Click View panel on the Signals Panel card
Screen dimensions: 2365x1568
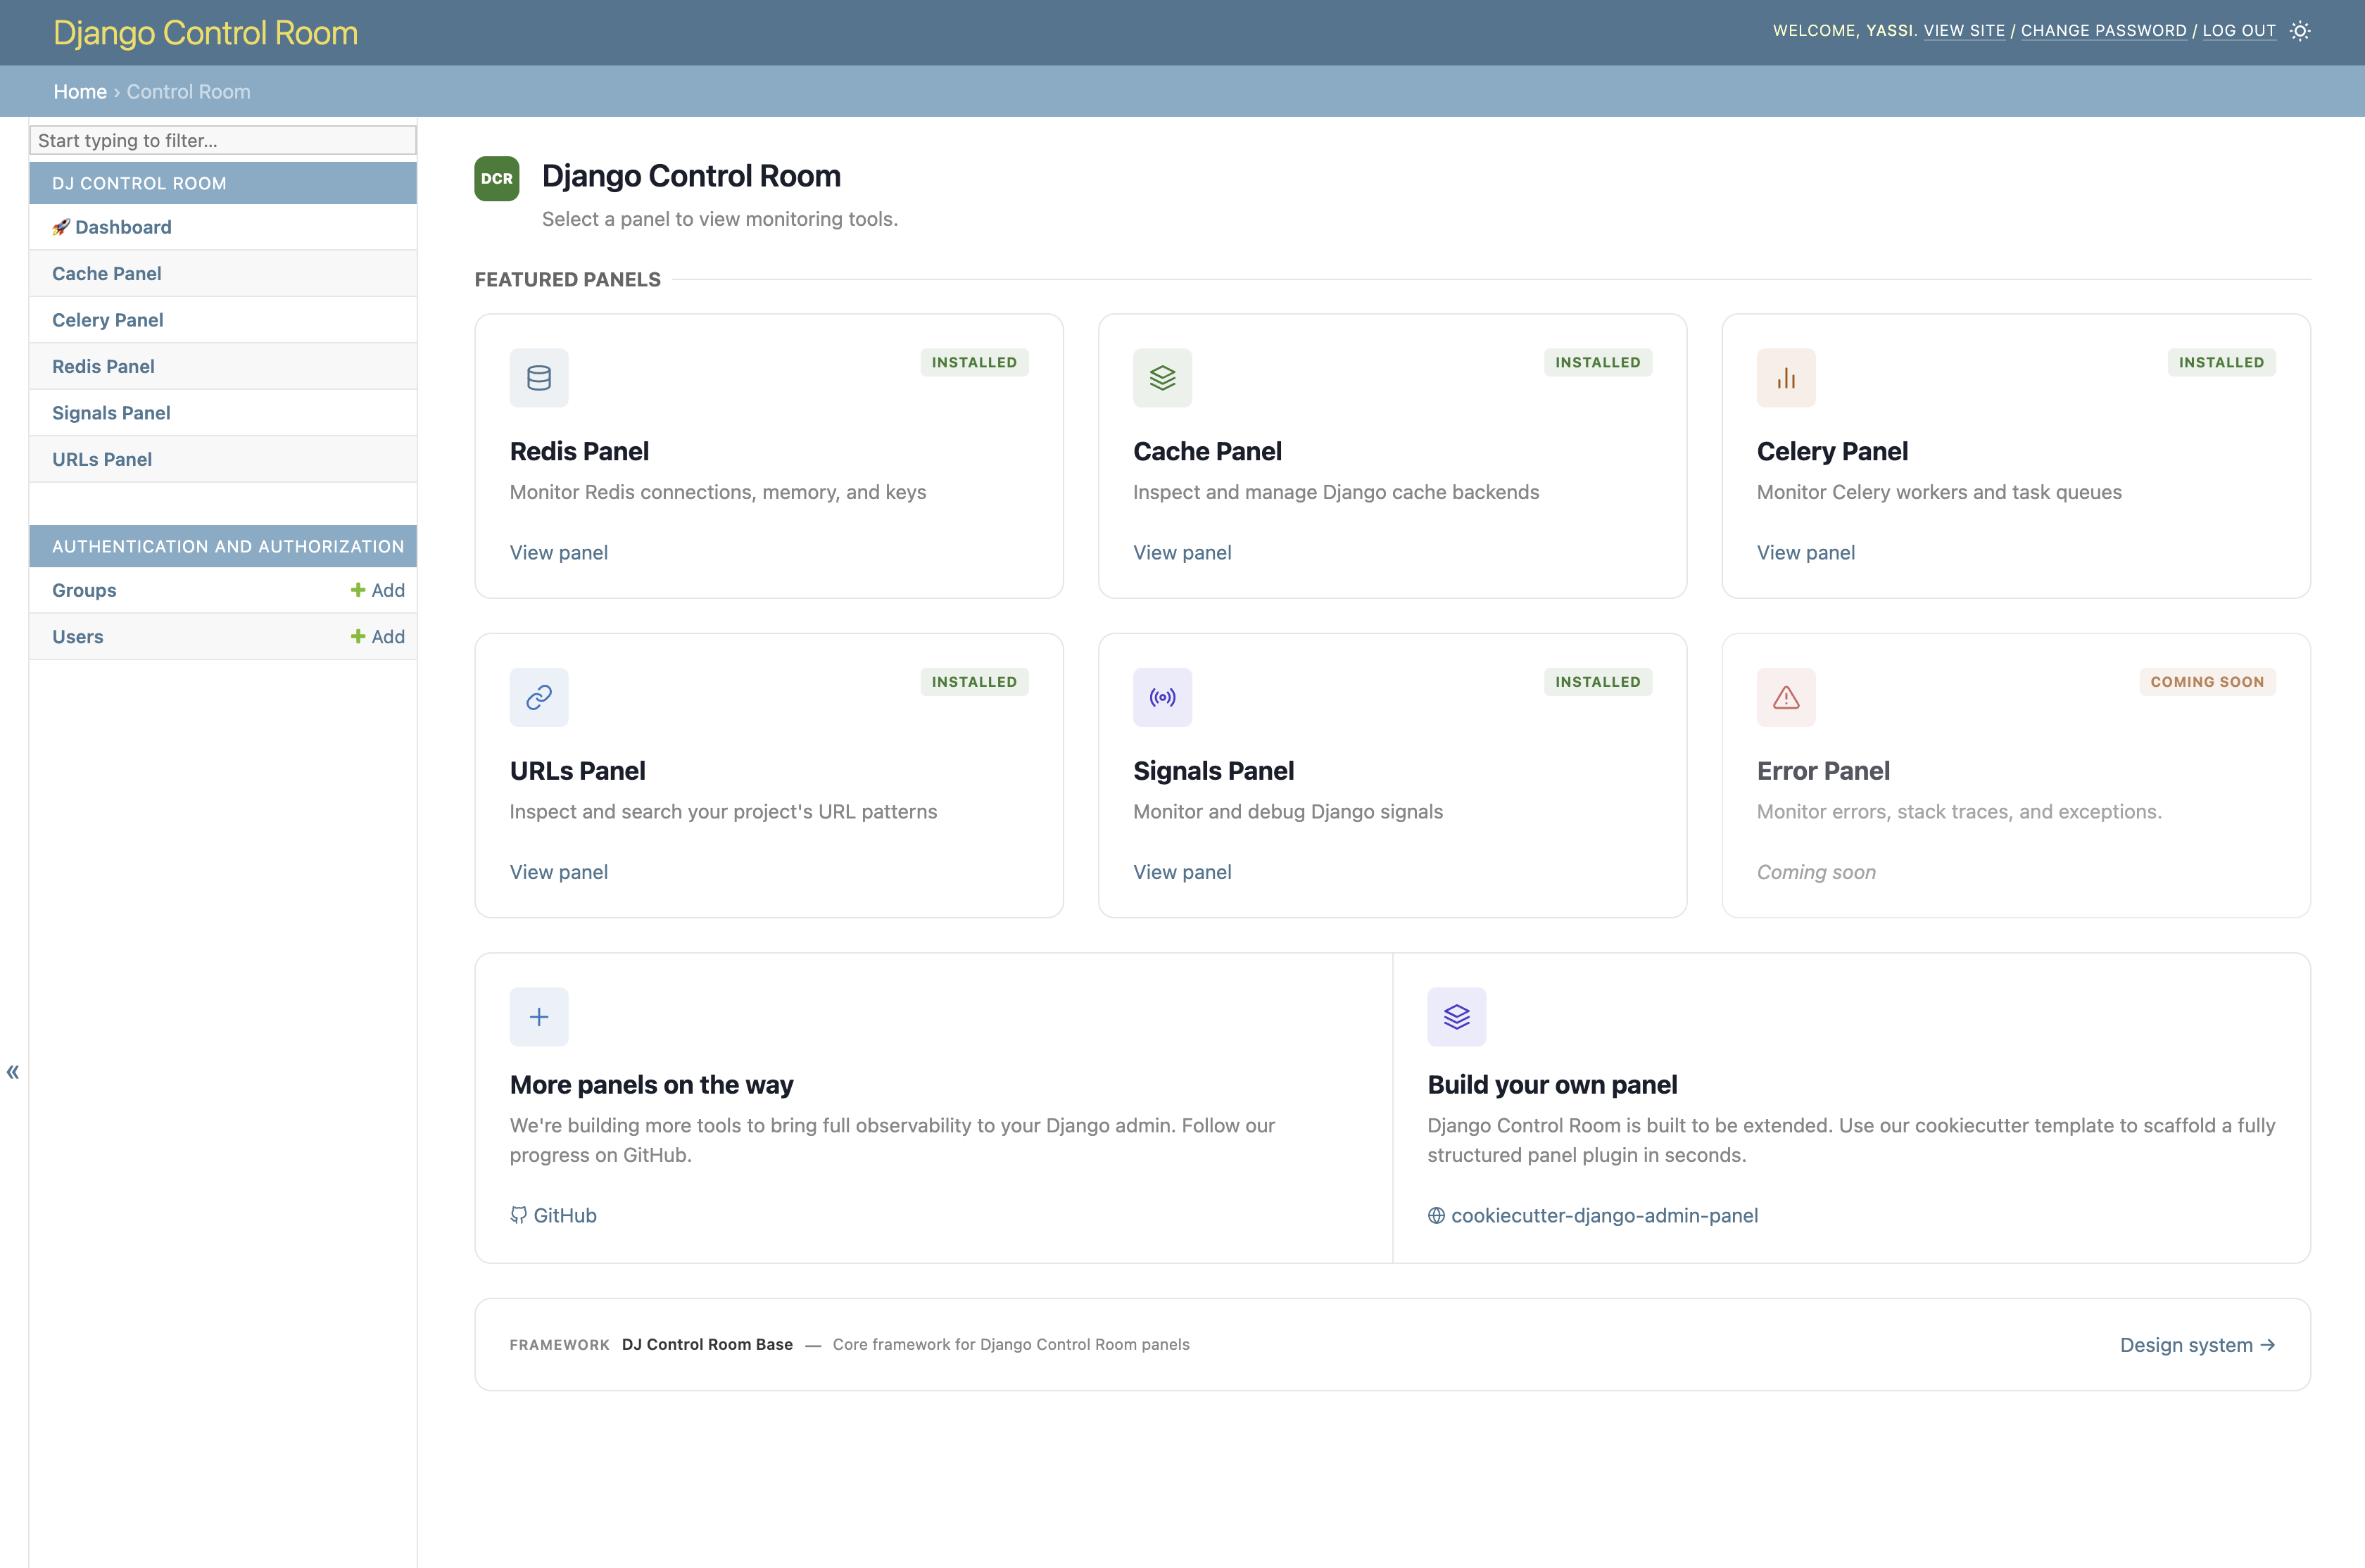[x=1182, y=872]
